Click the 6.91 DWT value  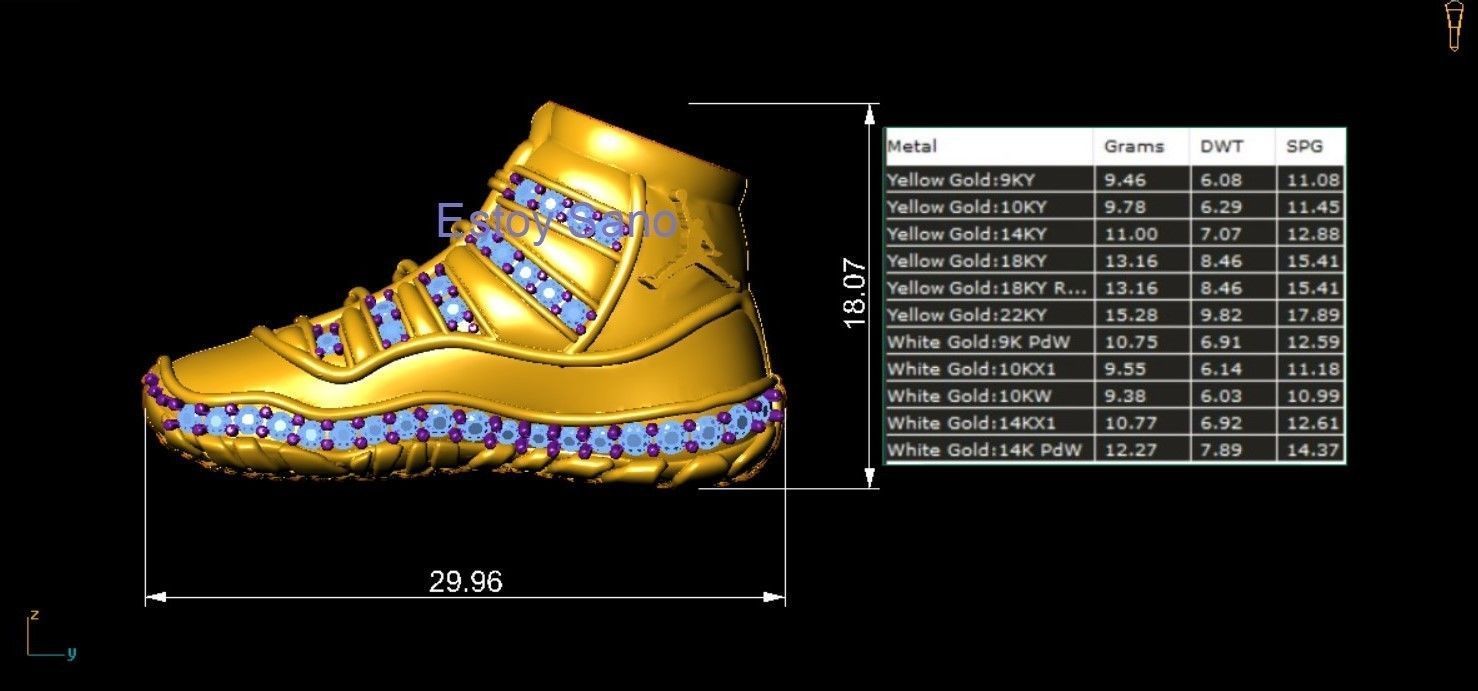[1220, 342]
